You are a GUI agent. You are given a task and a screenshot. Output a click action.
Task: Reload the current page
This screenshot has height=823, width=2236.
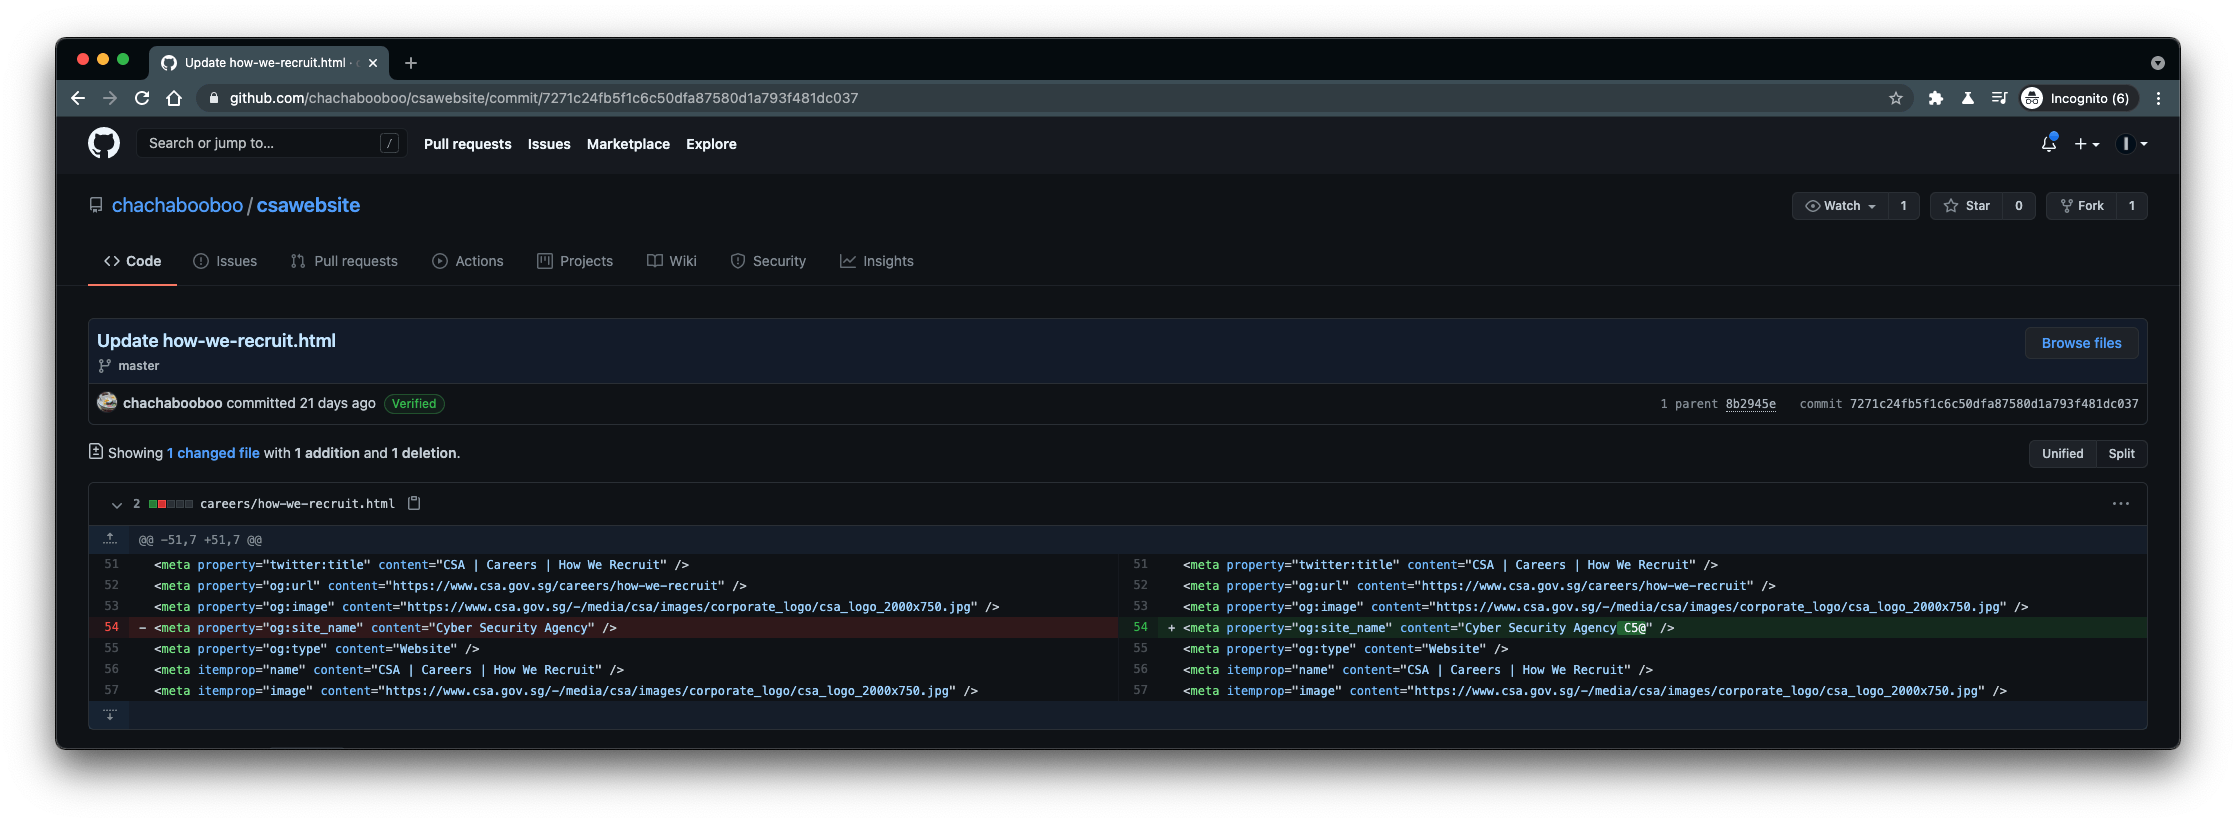tap(142, 98)
